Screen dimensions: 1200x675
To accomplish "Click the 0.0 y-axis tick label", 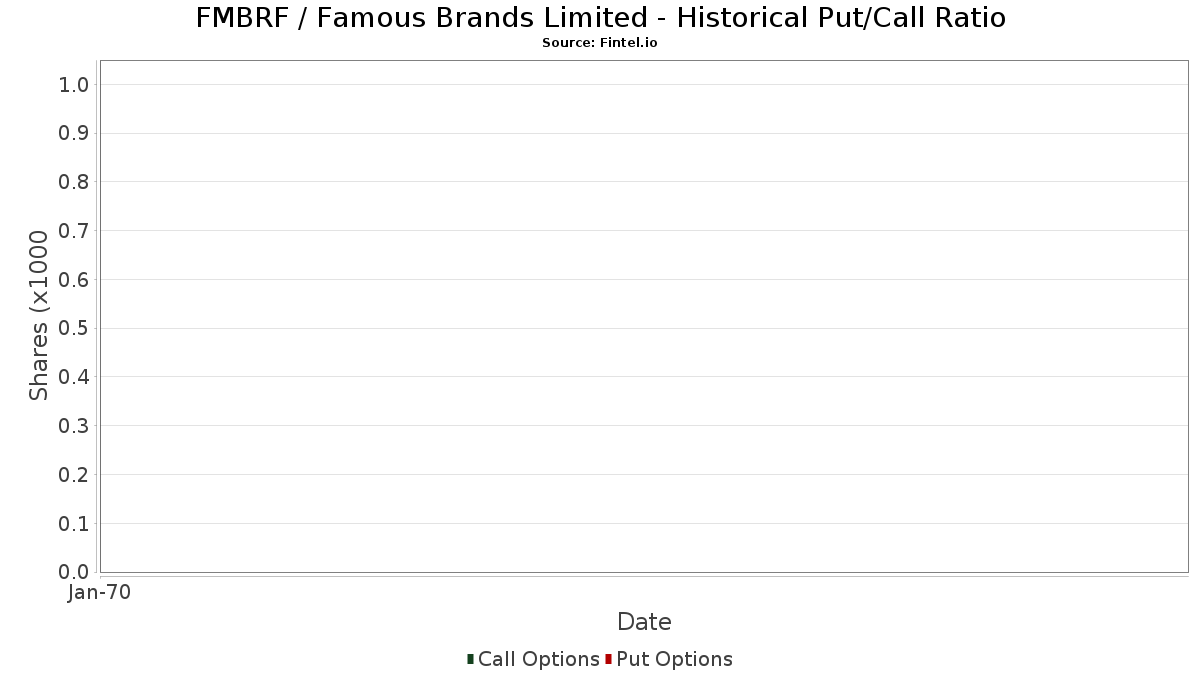I will (x=74, y=572).
